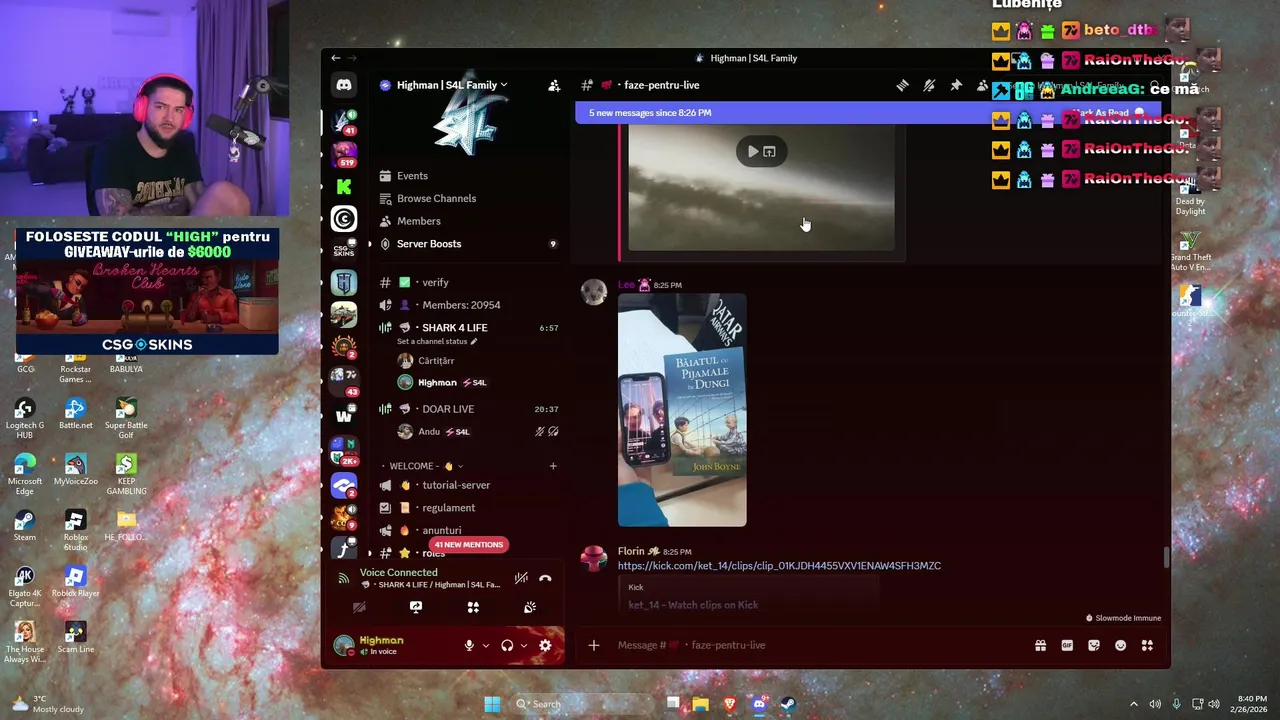Toggle microphone mute button
The image size is (1280, 720).
pos(469,645)
